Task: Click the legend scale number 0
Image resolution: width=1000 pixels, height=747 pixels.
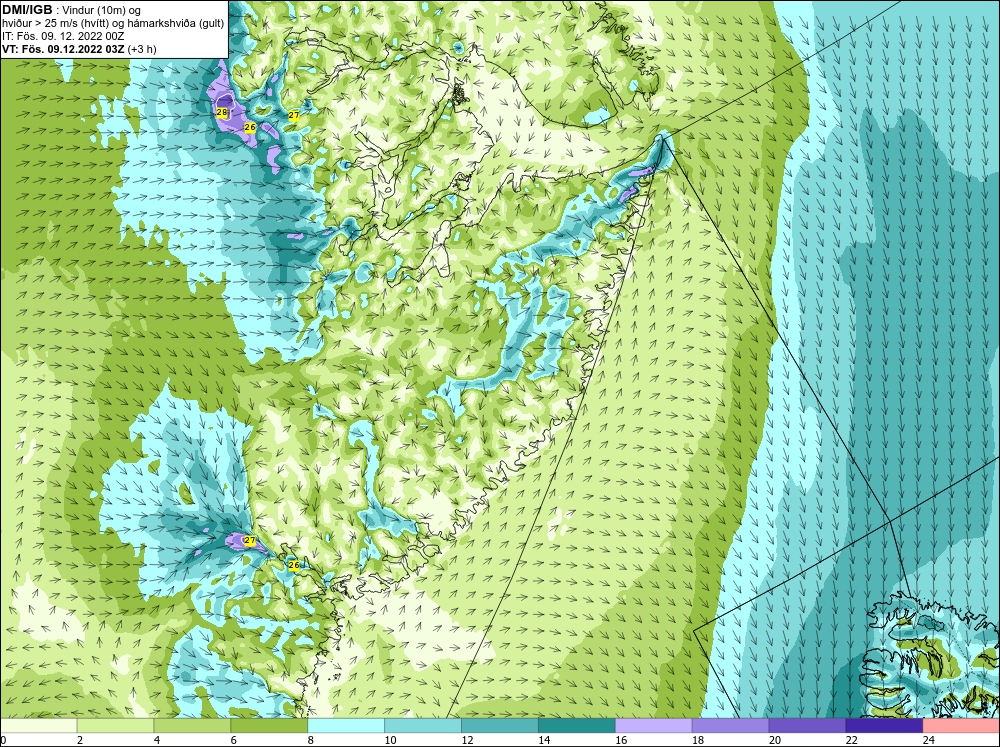Action: [3, 740]
